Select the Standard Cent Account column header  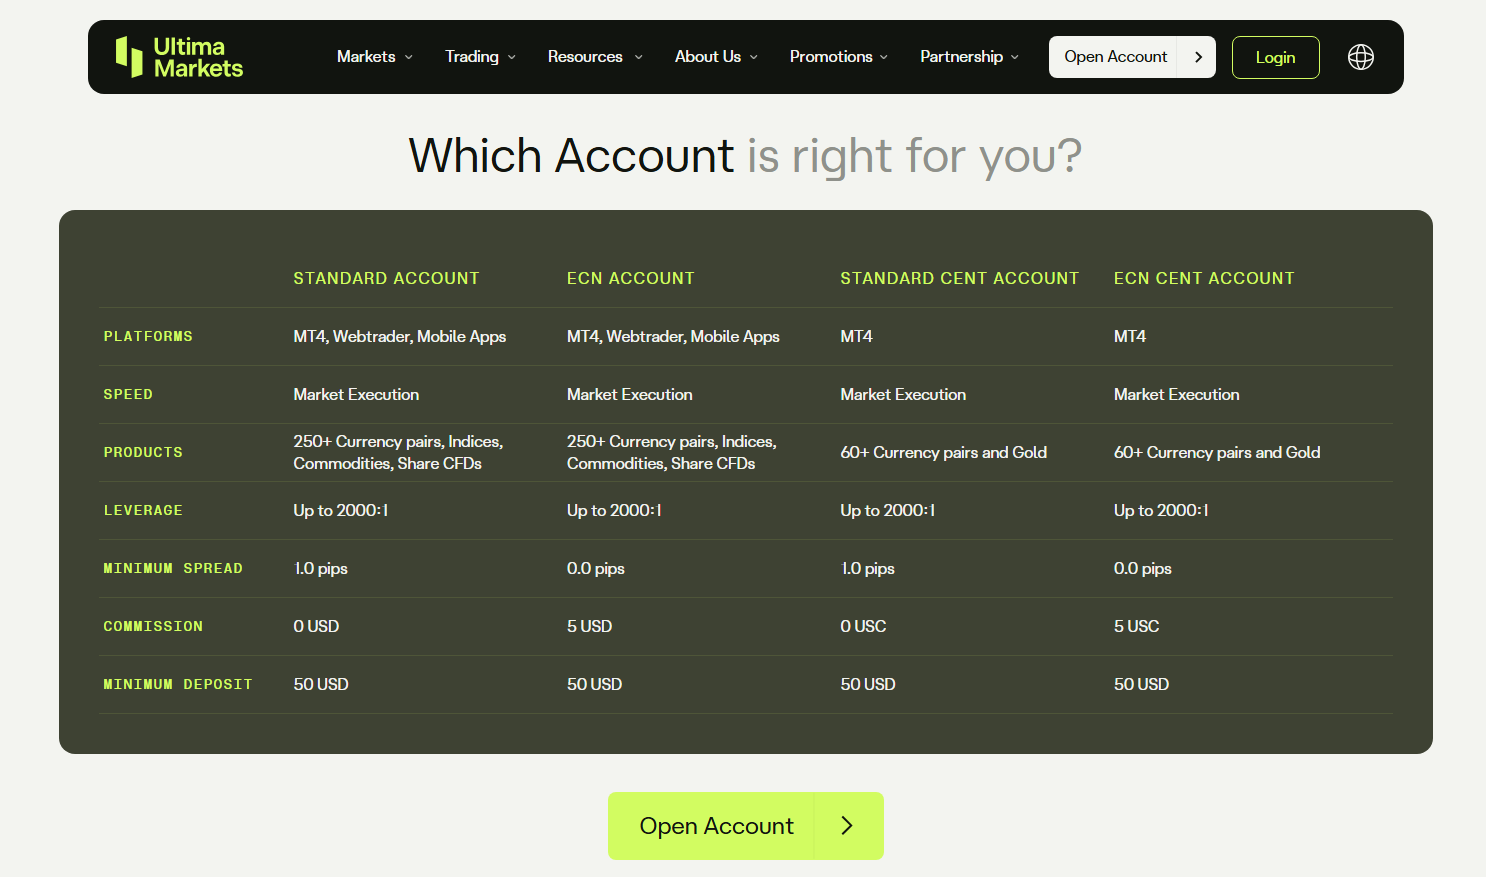[959, 278]
